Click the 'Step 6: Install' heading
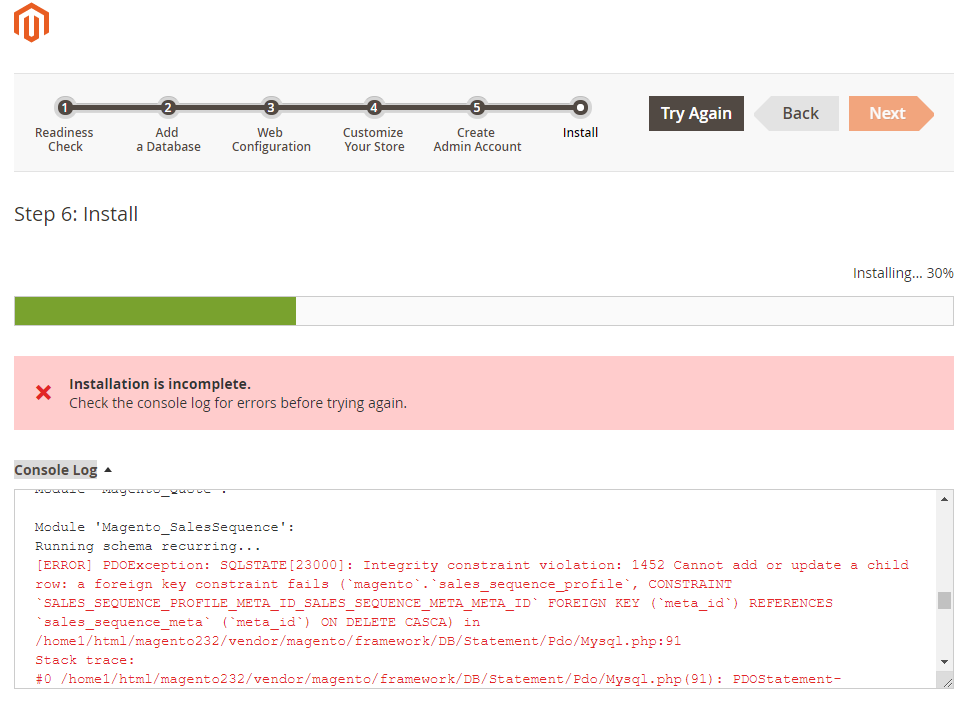969x706 pixels. coord(76,214)
